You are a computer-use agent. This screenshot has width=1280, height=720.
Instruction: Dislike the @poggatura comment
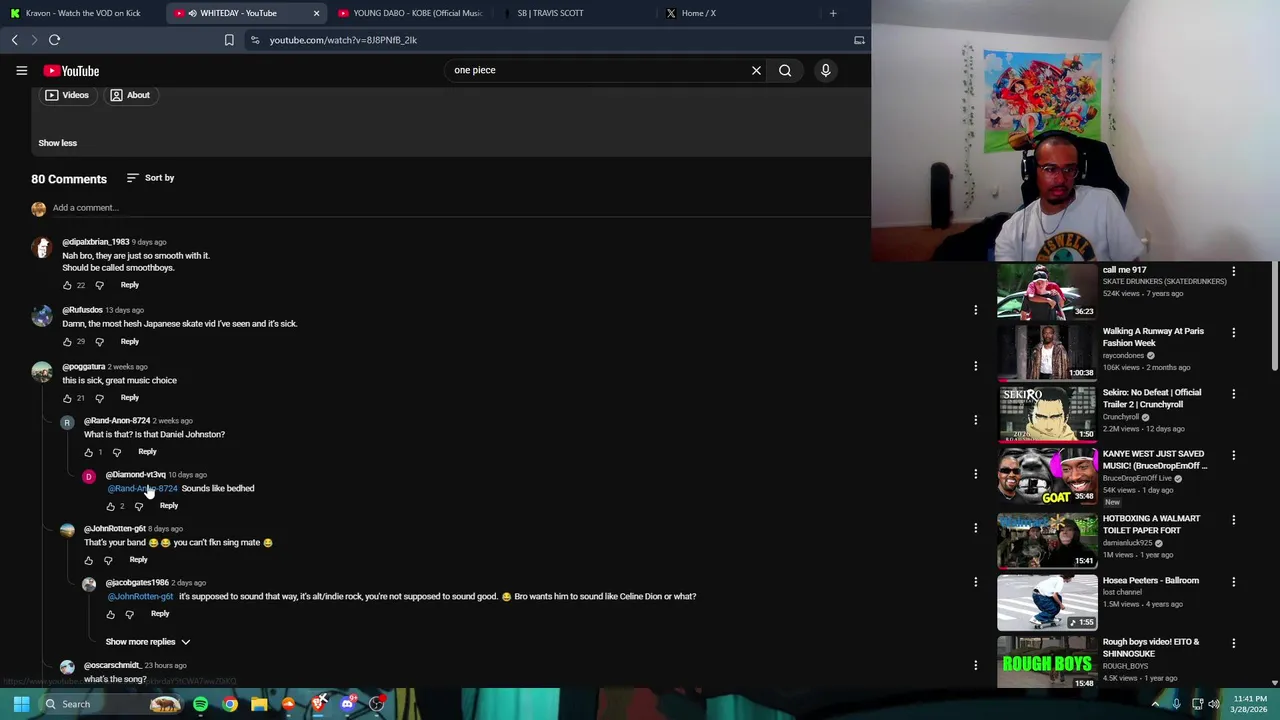tap(99, 398)
